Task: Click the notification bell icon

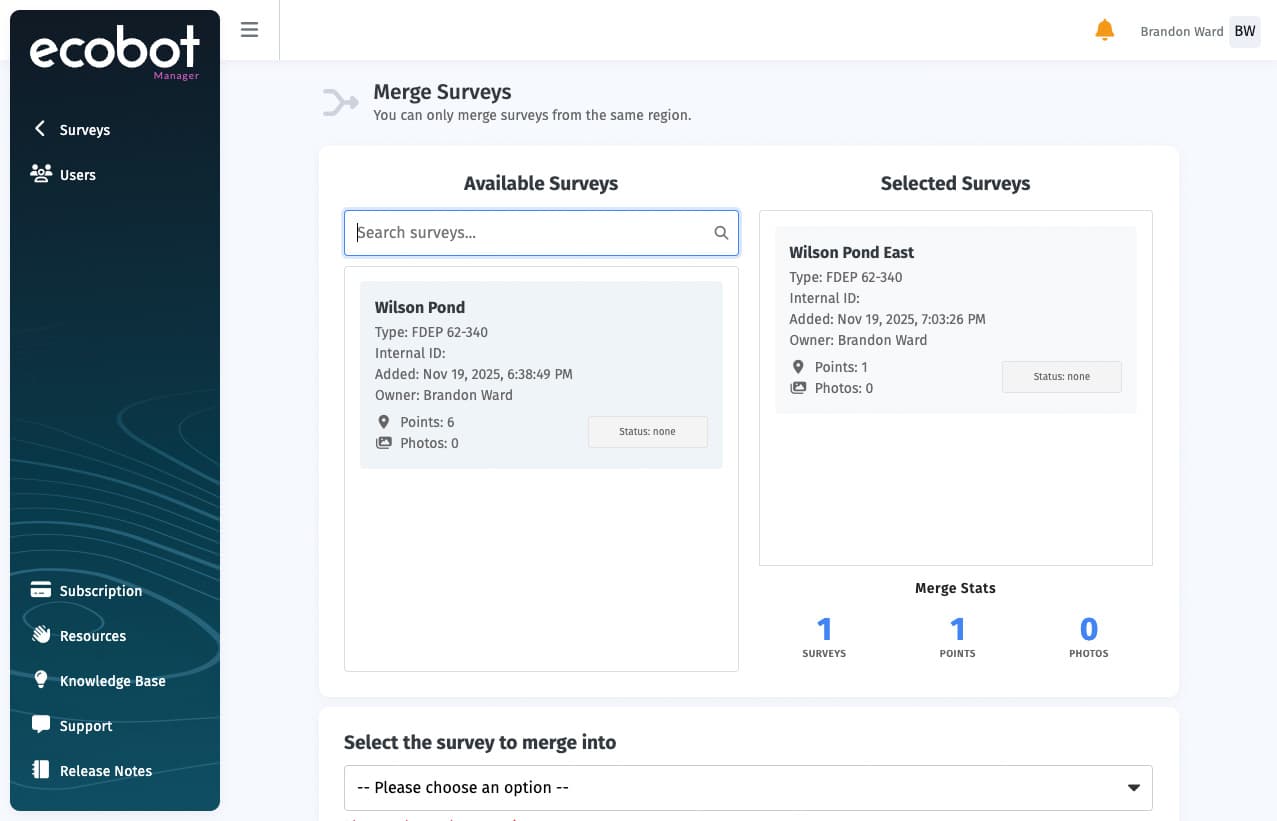Action: 1104,29
